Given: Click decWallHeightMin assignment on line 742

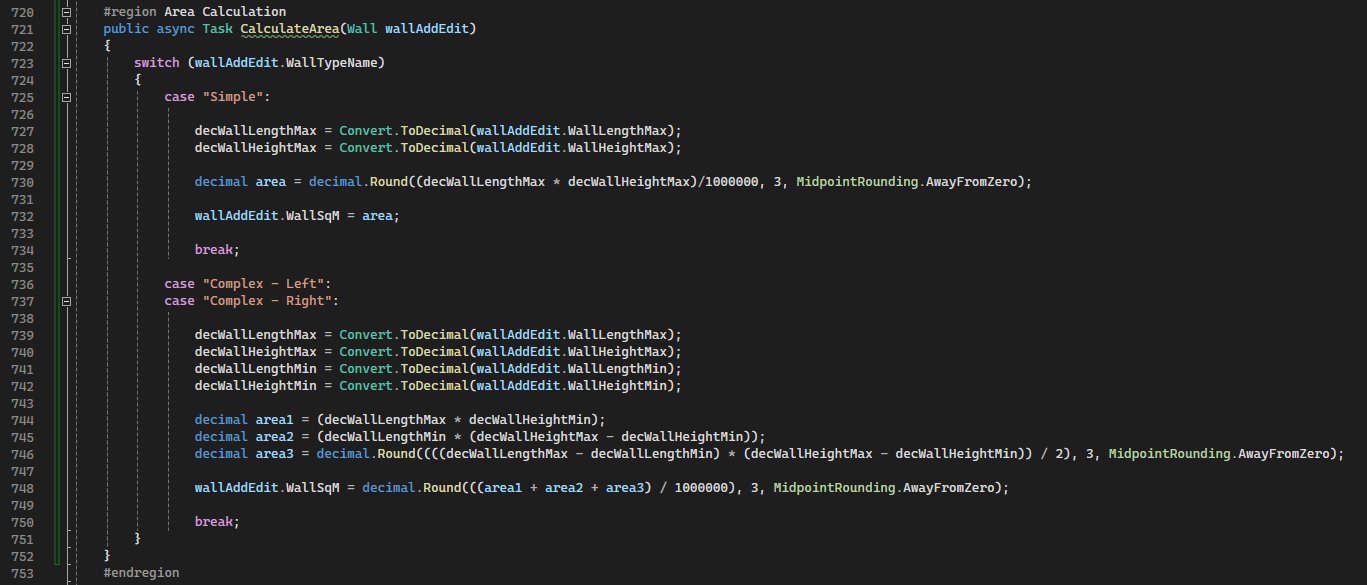Looking at the screenshot, I should click(255, 386).
